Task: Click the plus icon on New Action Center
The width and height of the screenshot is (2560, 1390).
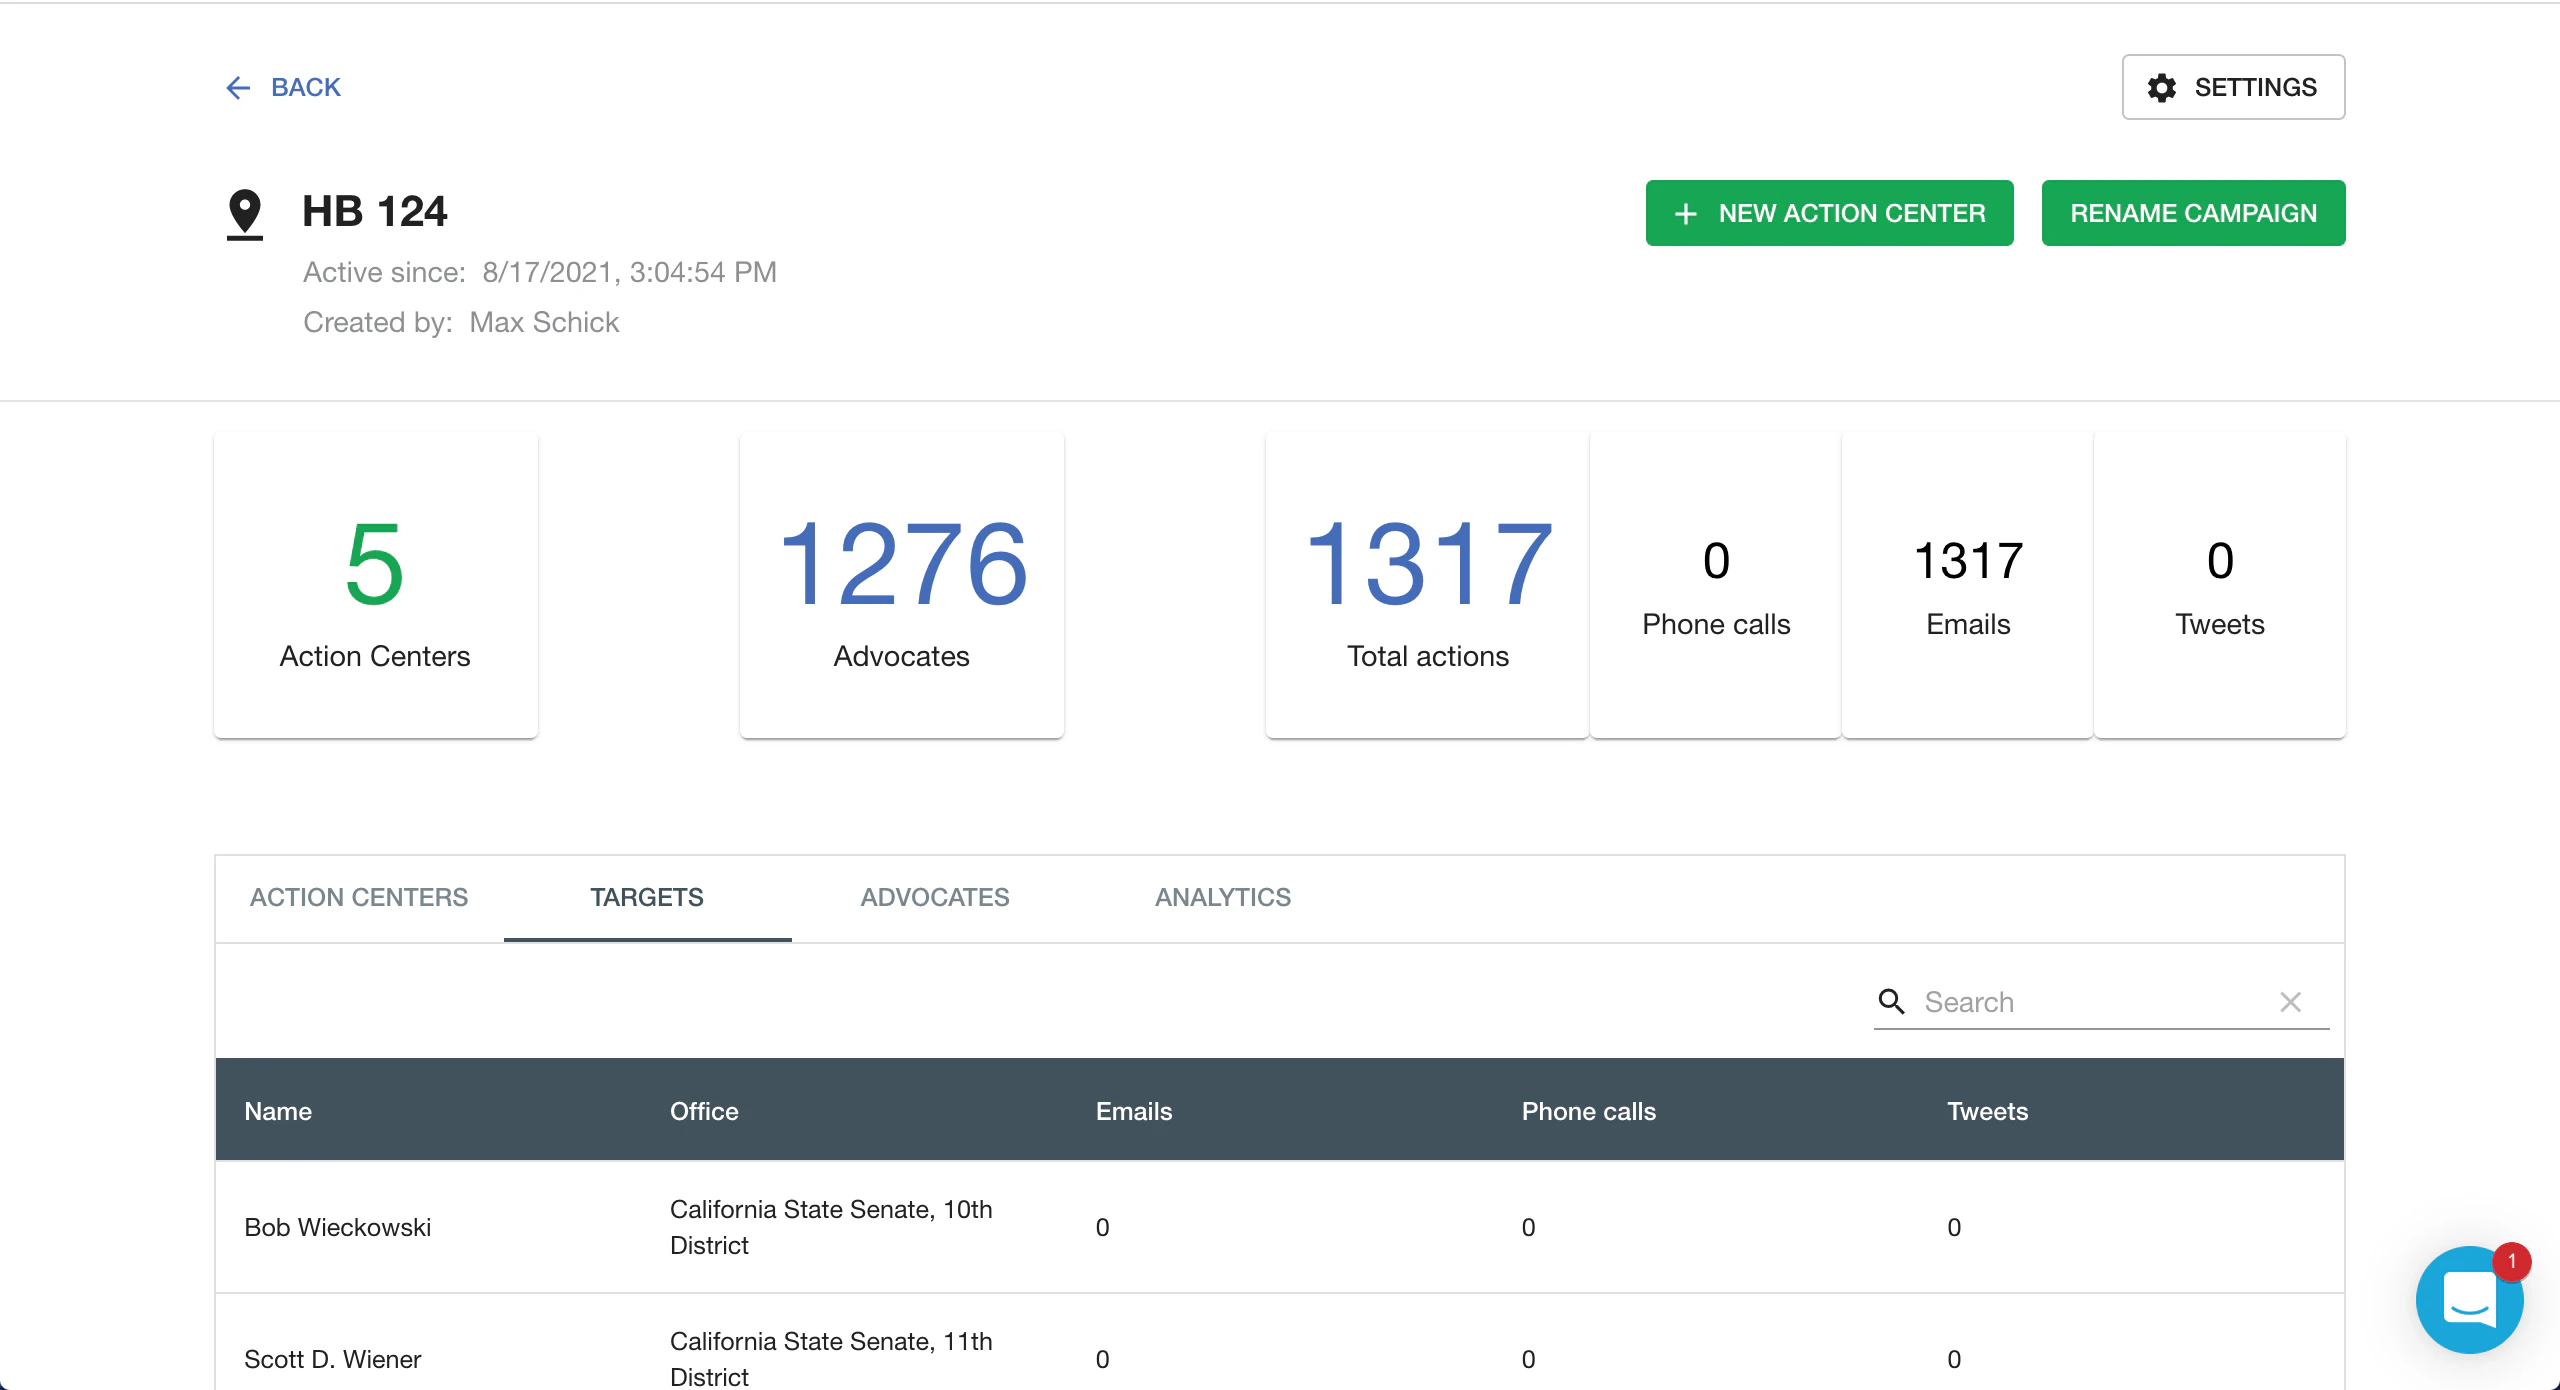Action: coord(1686,213)
